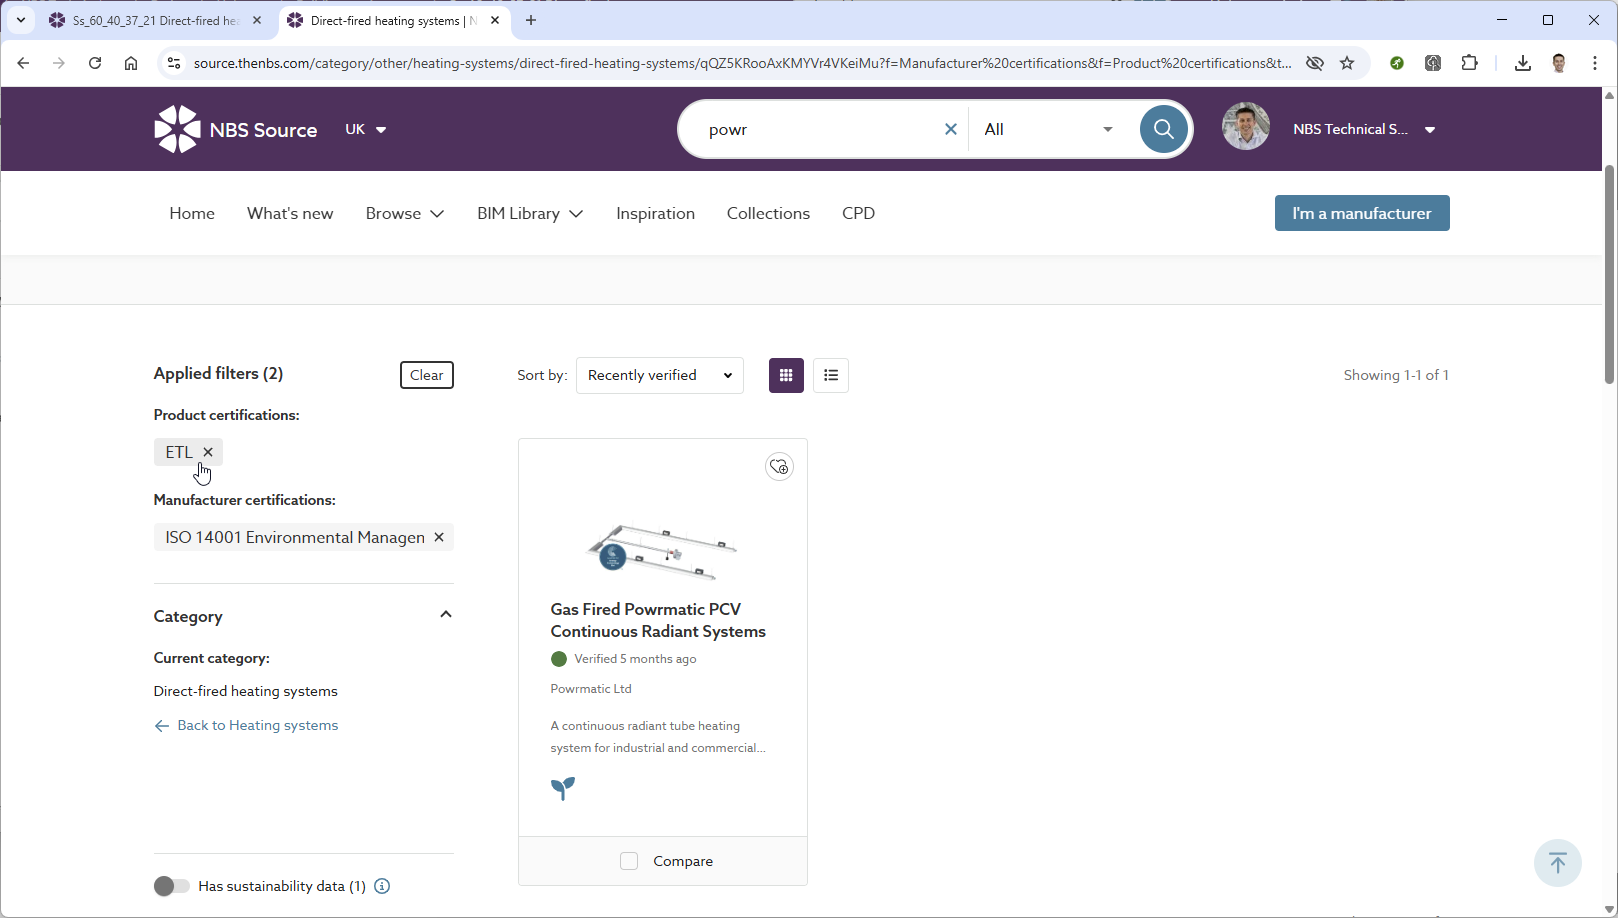Add product to collection heart icon

[x=779, y=467]
